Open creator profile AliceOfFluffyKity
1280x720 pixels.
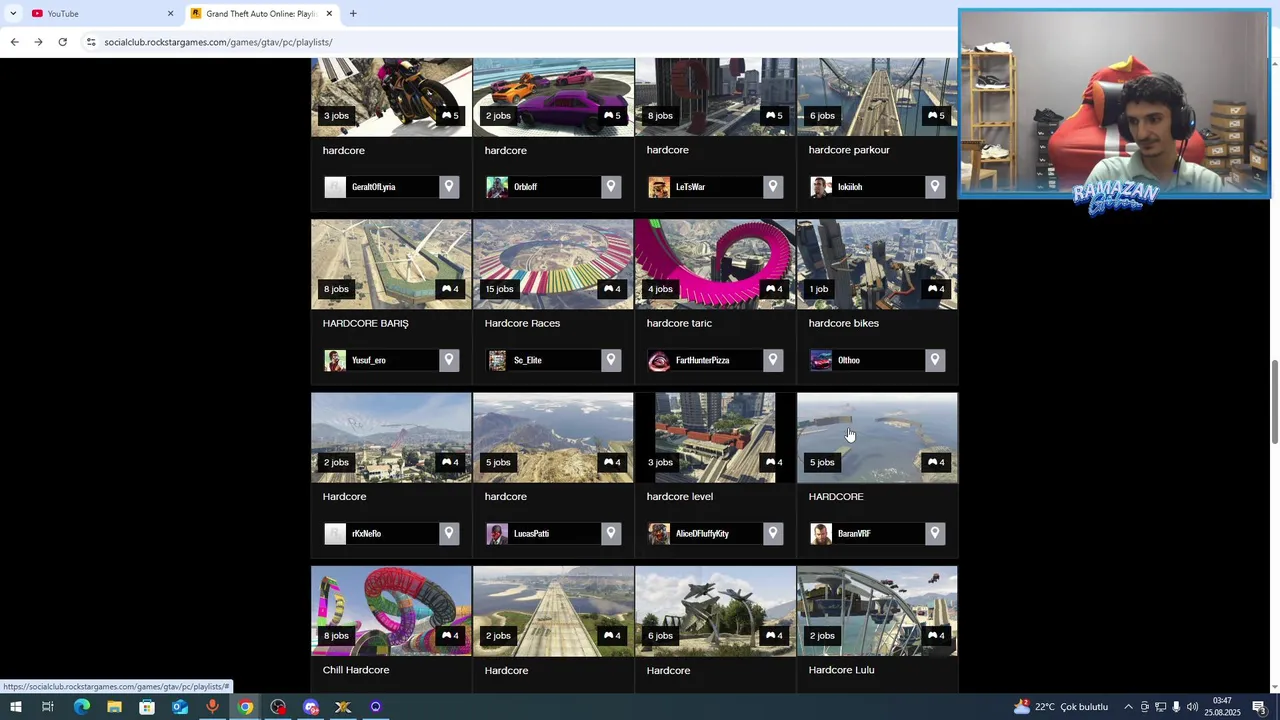pos(702,533)
